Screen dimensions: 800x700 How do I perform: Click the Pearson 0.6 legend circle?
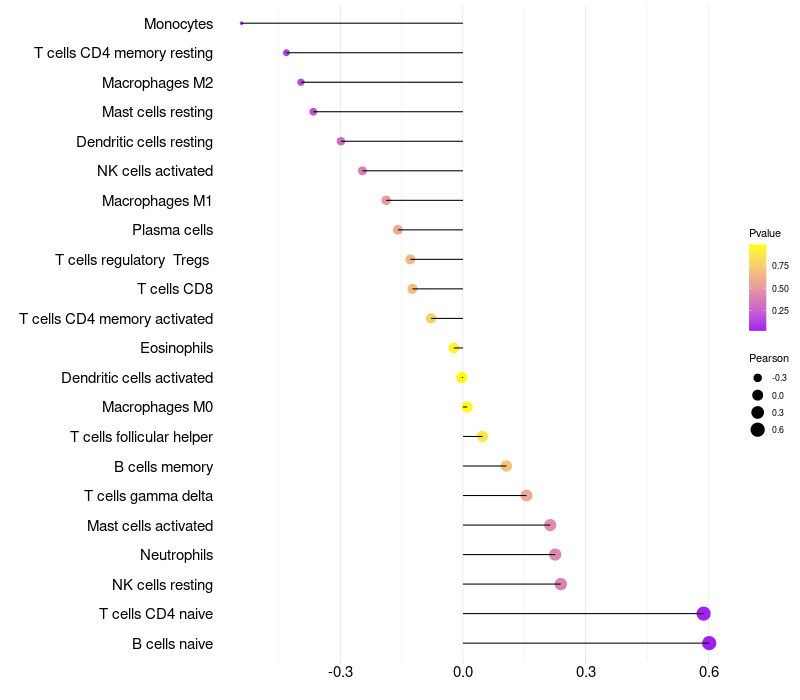point(758,430)
